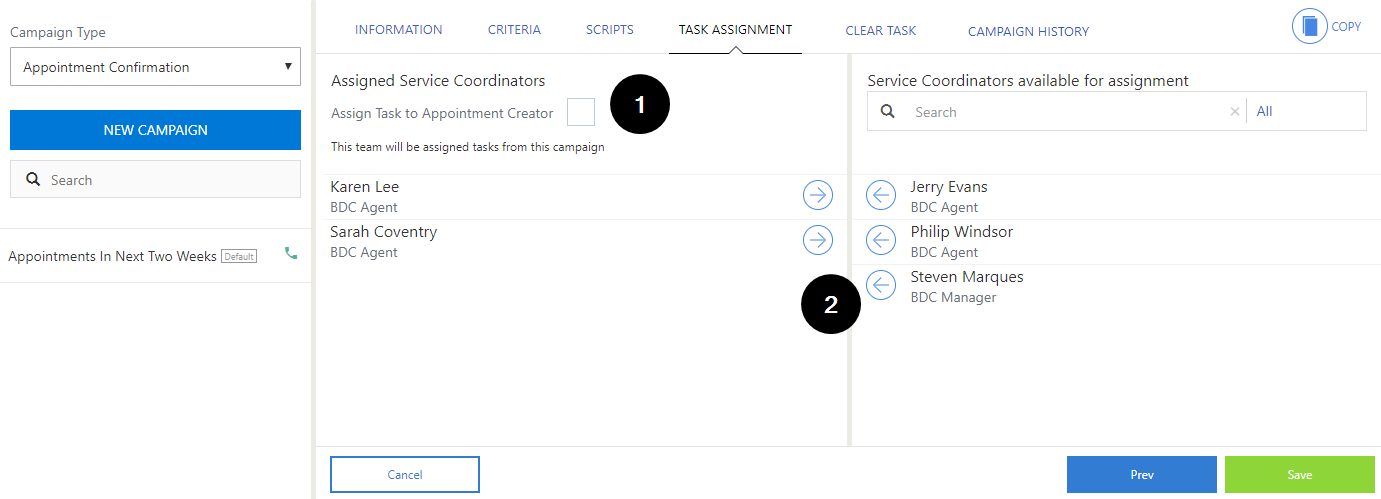Assign Jerry Evans with left-arrow icon
This screenshot has height=499, width=1381.
[x=881, y=195]
